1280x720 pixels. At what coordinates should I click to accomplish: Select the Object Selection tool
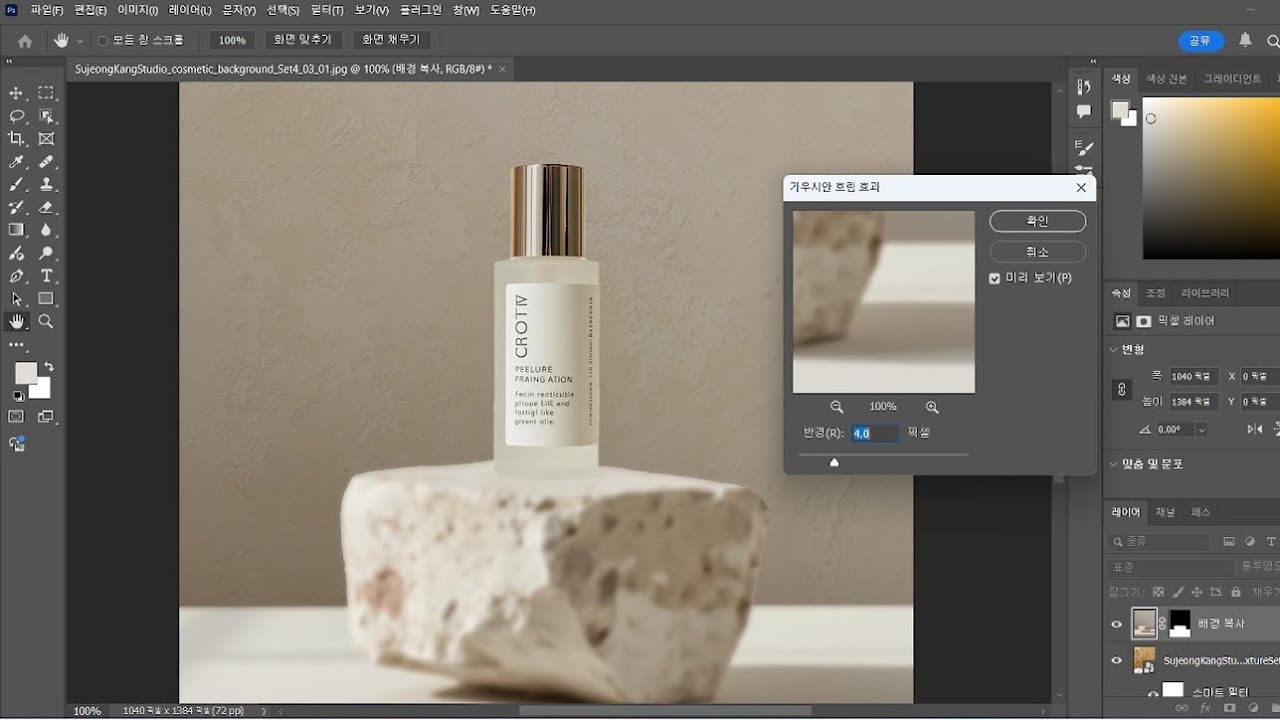pyautogui.click(x=46, y=116)
